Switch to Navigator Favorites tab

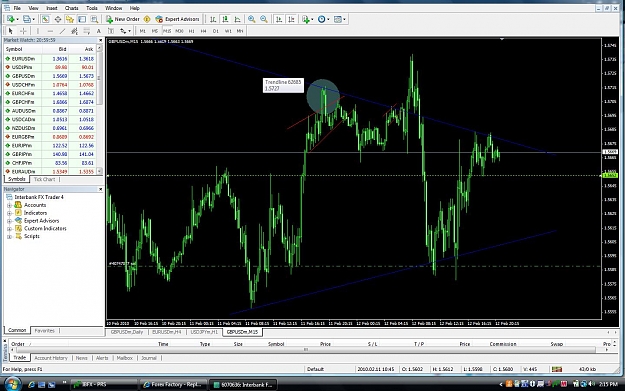coord(44,330)
